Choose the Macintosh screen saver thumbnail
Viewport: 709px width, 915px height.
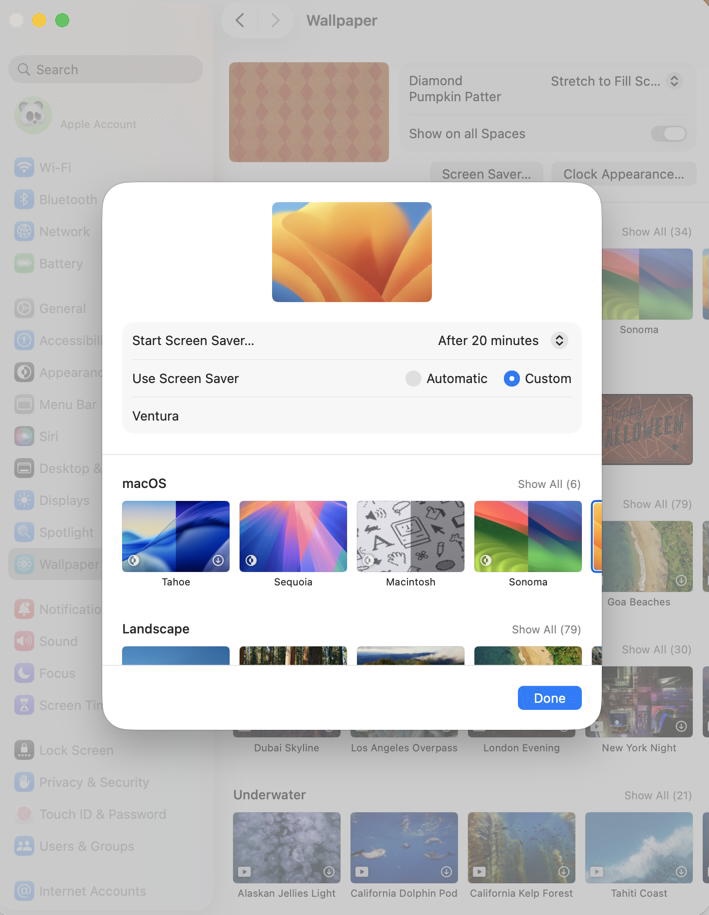click(410, 536)
